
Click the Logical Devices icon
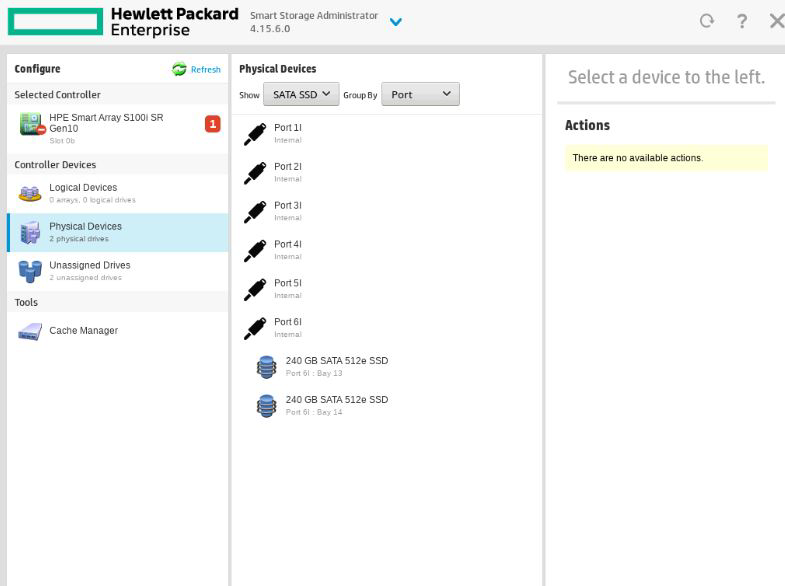[30, 193]
